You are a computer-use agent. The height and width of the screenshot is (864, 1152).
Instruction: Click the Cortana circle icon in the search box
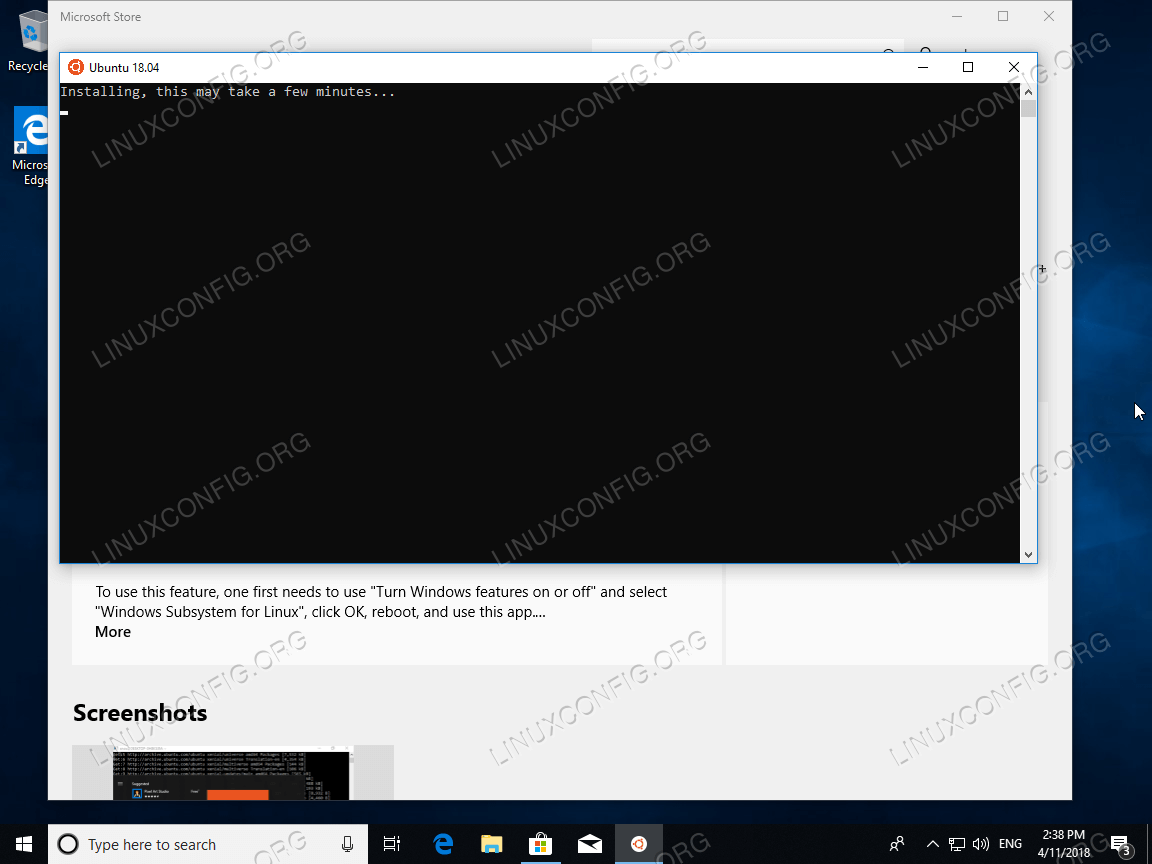[68, 844]
